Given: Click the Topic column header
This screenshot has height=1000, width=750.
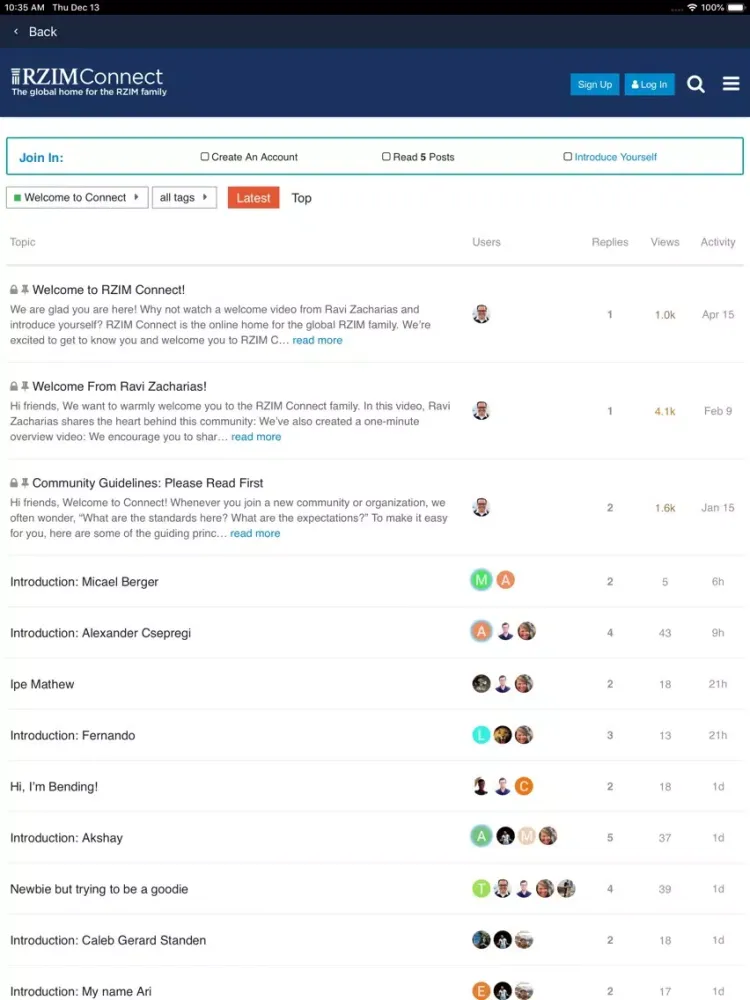Looking at the screenshot, I should click(x=22, y=242).
